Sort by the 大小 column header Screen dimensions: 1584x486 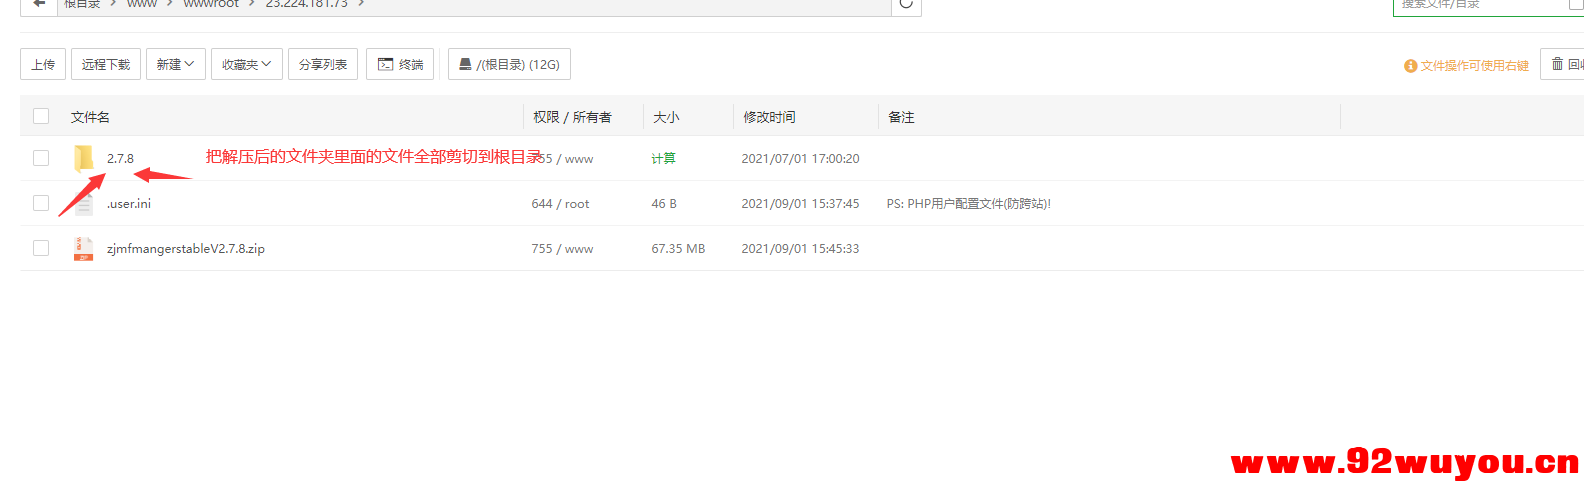coord(666,117)
